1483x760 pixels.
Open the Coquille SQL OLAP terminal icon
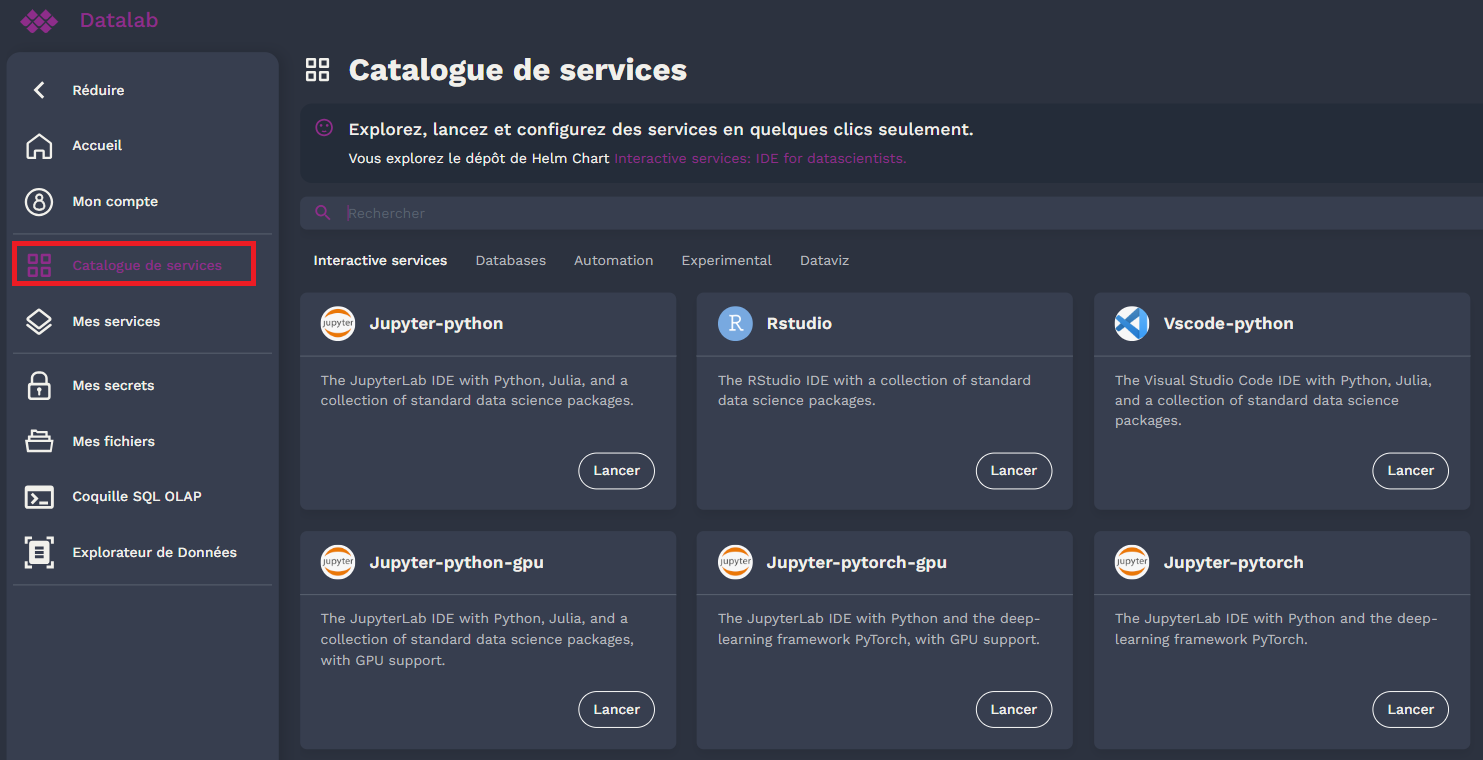[x=39, y=496]
